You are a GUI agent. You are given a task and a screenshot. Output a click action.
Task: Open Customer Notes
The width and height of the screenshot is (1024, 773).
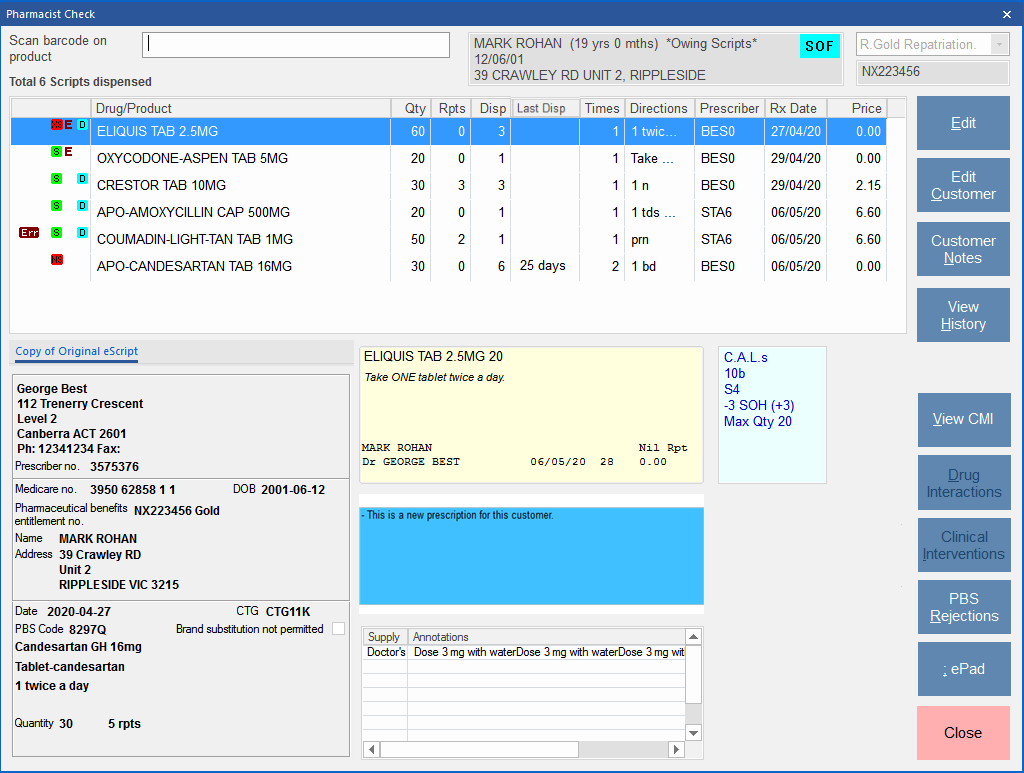point(963,249)
